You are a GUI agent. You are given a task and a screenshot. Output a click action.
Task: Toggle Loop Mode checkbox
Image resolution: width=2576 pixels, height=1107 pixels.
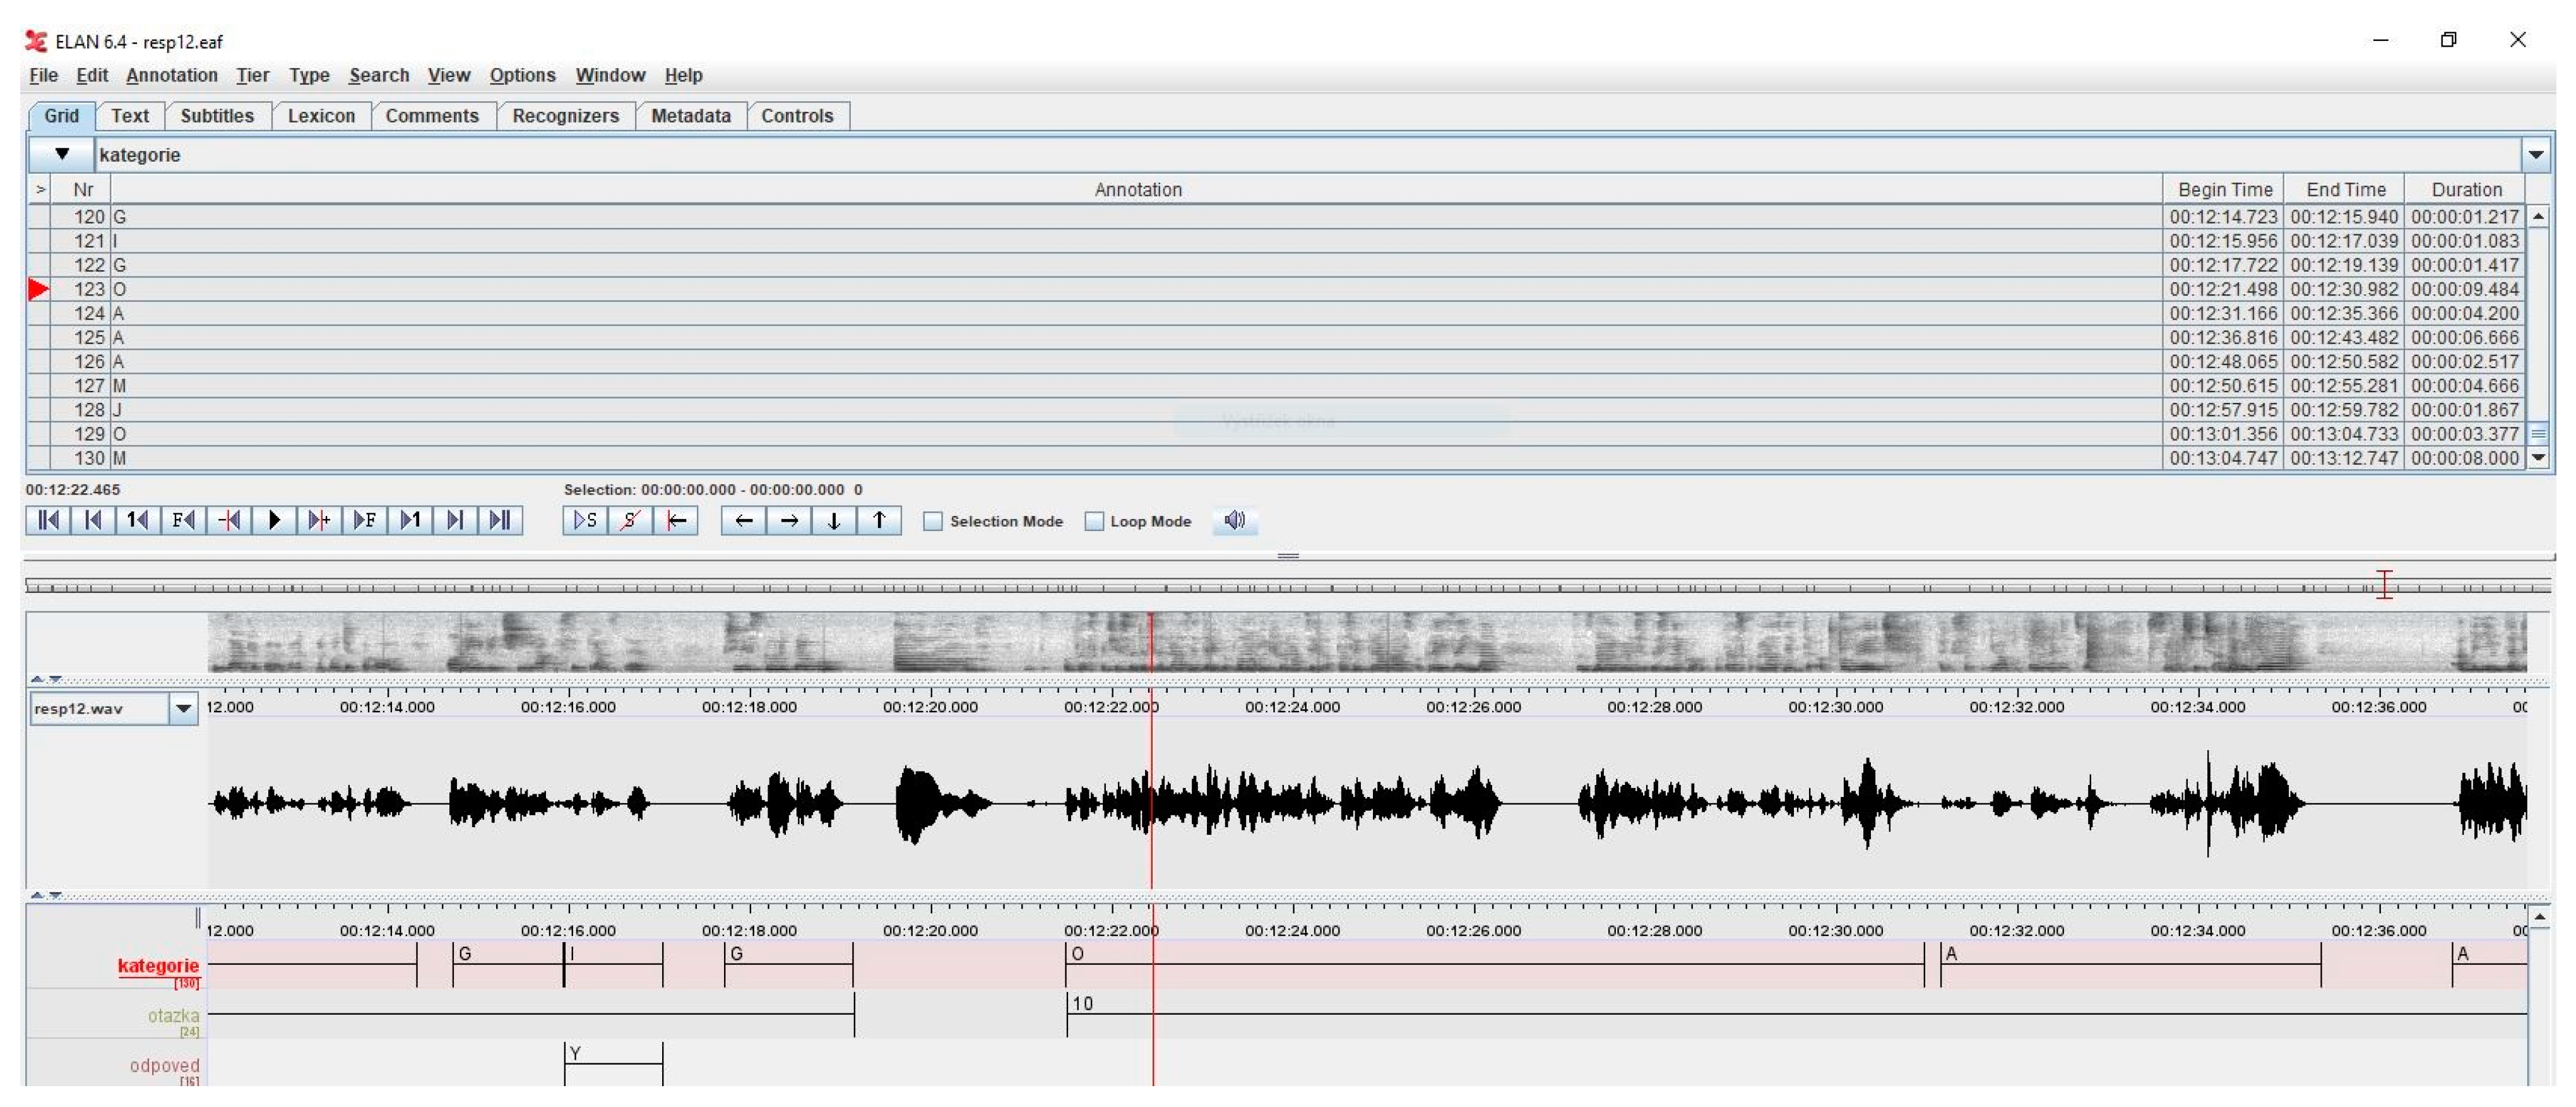pyautogui.click(x=1095, y=521)
